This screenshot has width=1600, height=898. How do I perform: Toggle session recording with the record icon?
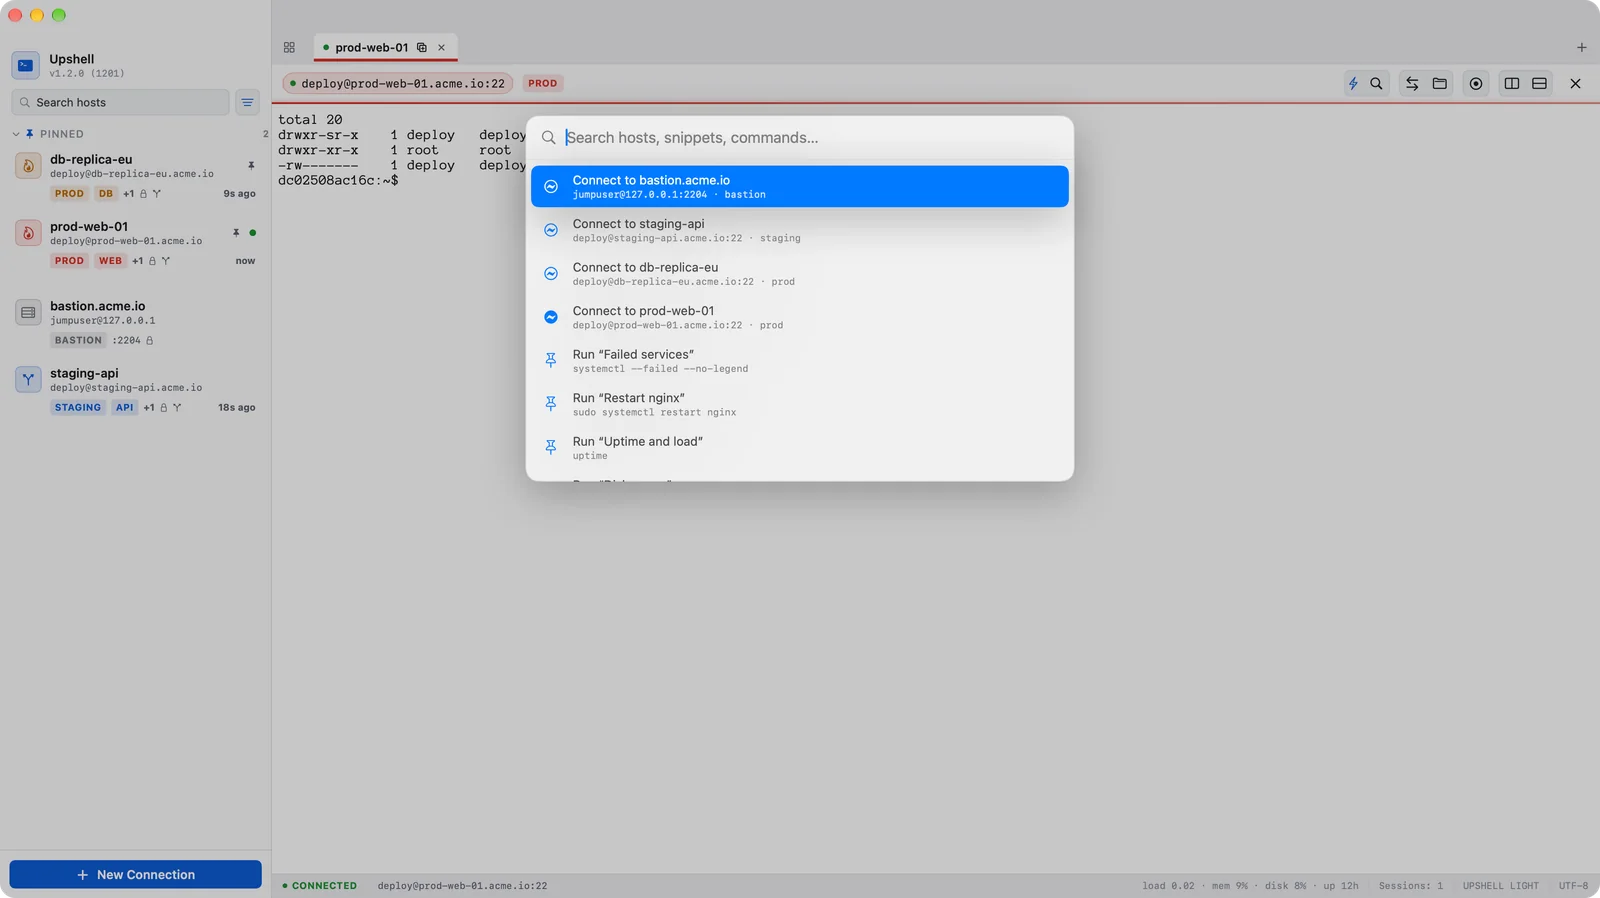(1476, 84)
